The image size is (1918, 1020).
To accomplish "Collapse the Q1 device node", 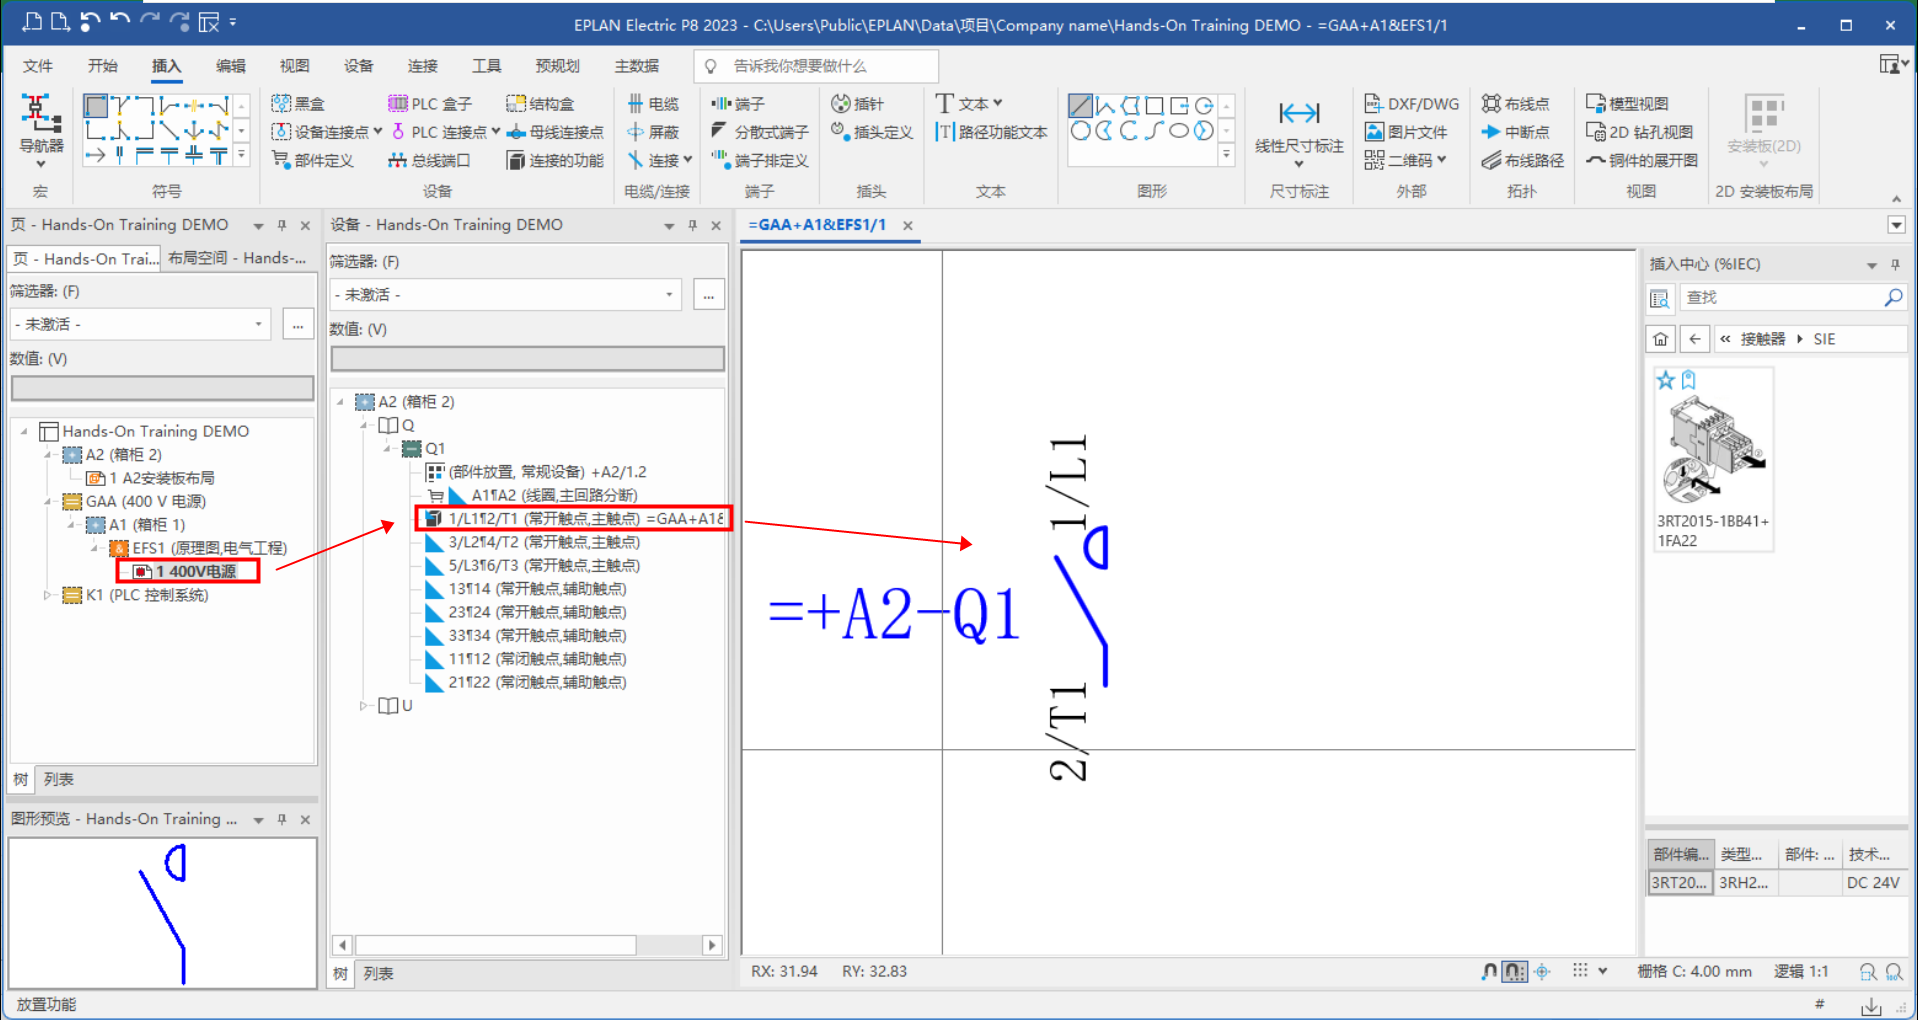I will coord(387,449).
